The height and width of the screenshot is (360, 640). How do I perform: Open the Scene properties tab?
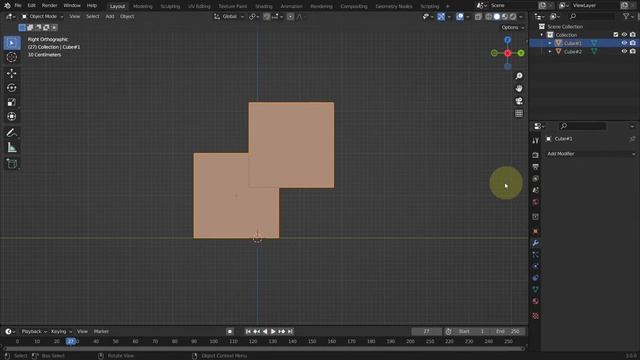coord(536,190)
